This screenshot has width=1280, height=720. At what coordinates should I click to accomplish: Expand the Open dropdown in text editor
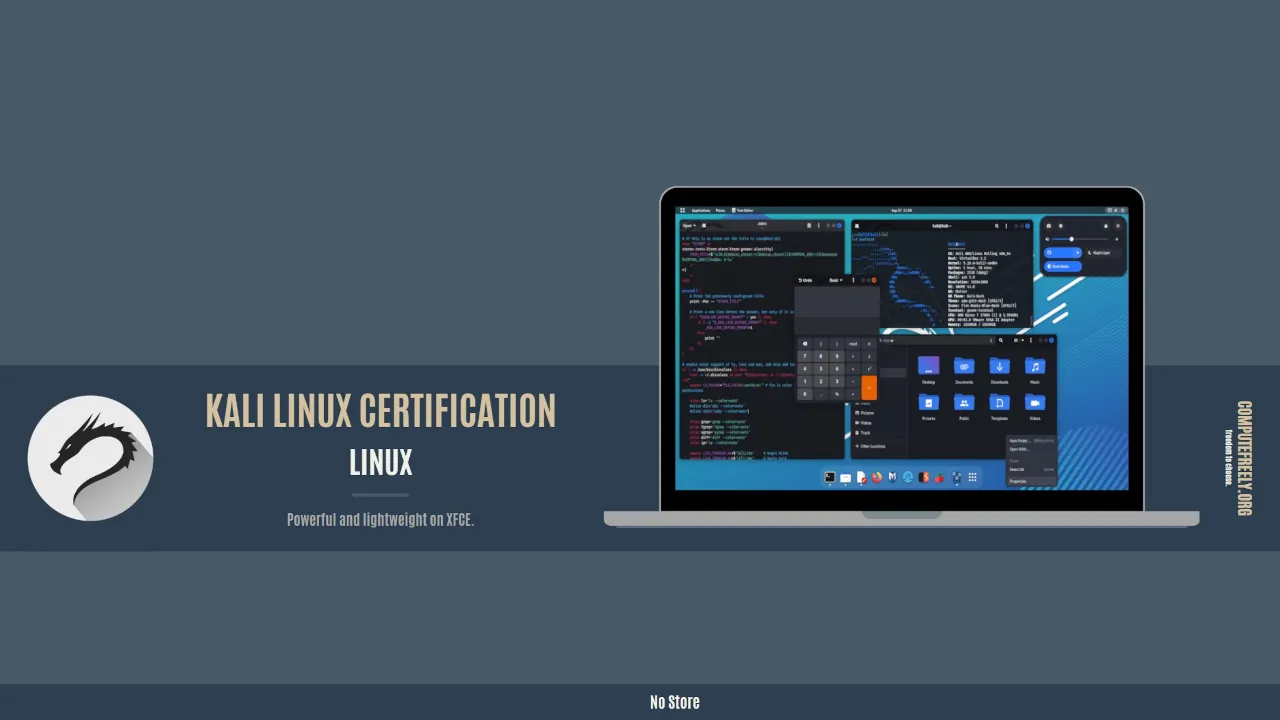pos(689,225)
